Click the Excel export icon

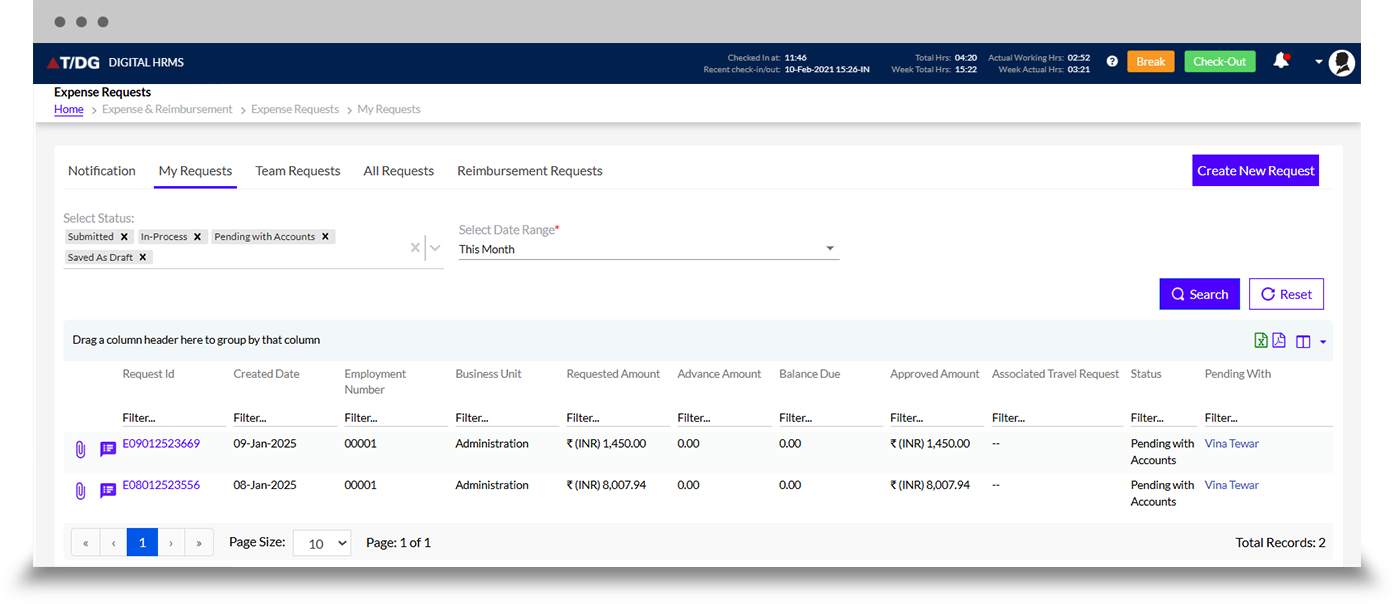point(1261,341)
